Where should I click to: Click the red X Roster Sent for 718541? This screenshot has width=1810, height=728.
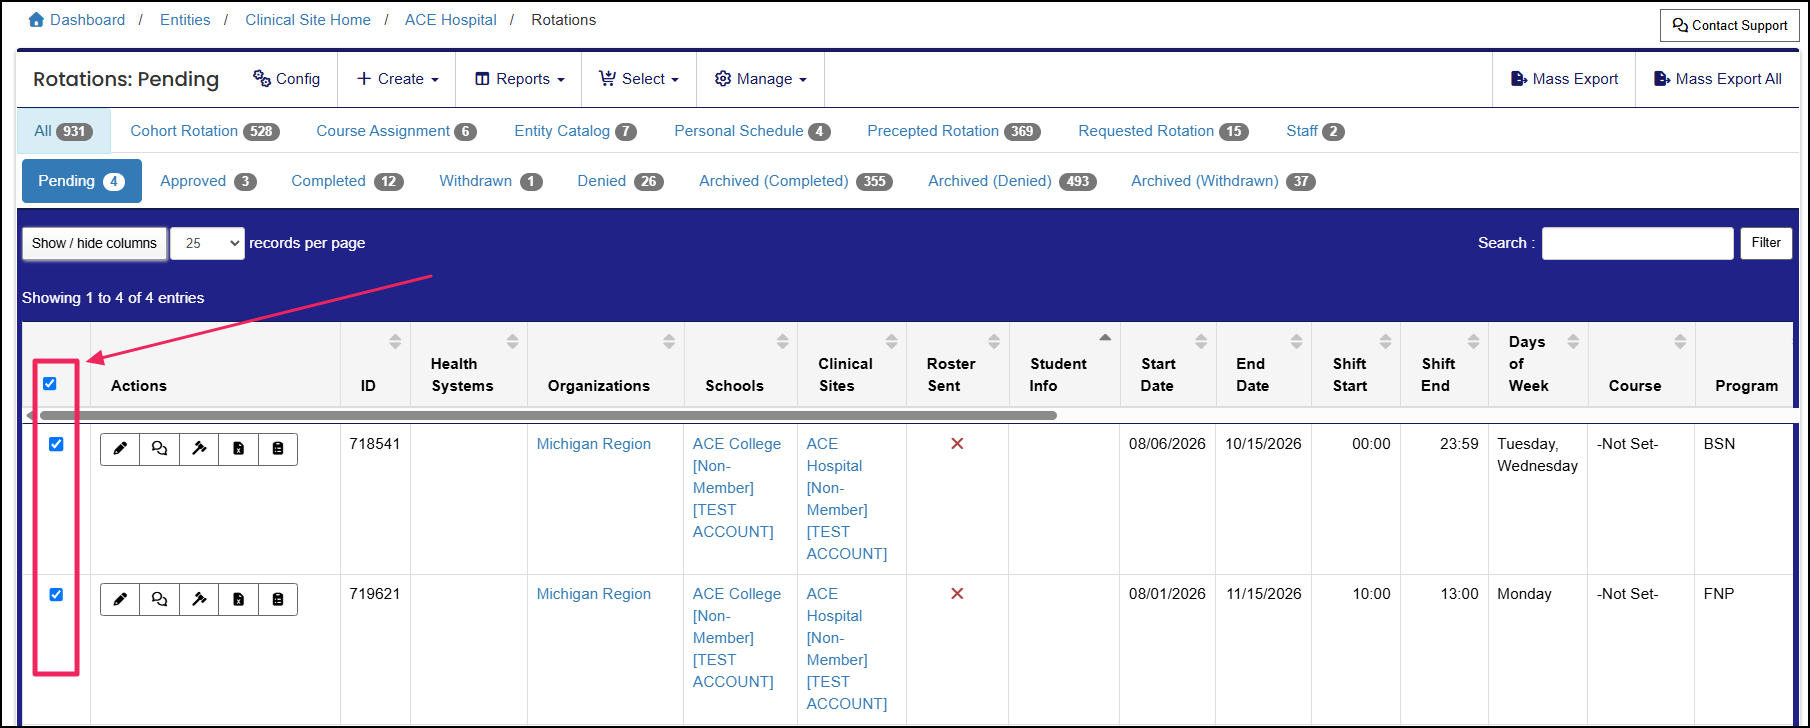(957, 443)
